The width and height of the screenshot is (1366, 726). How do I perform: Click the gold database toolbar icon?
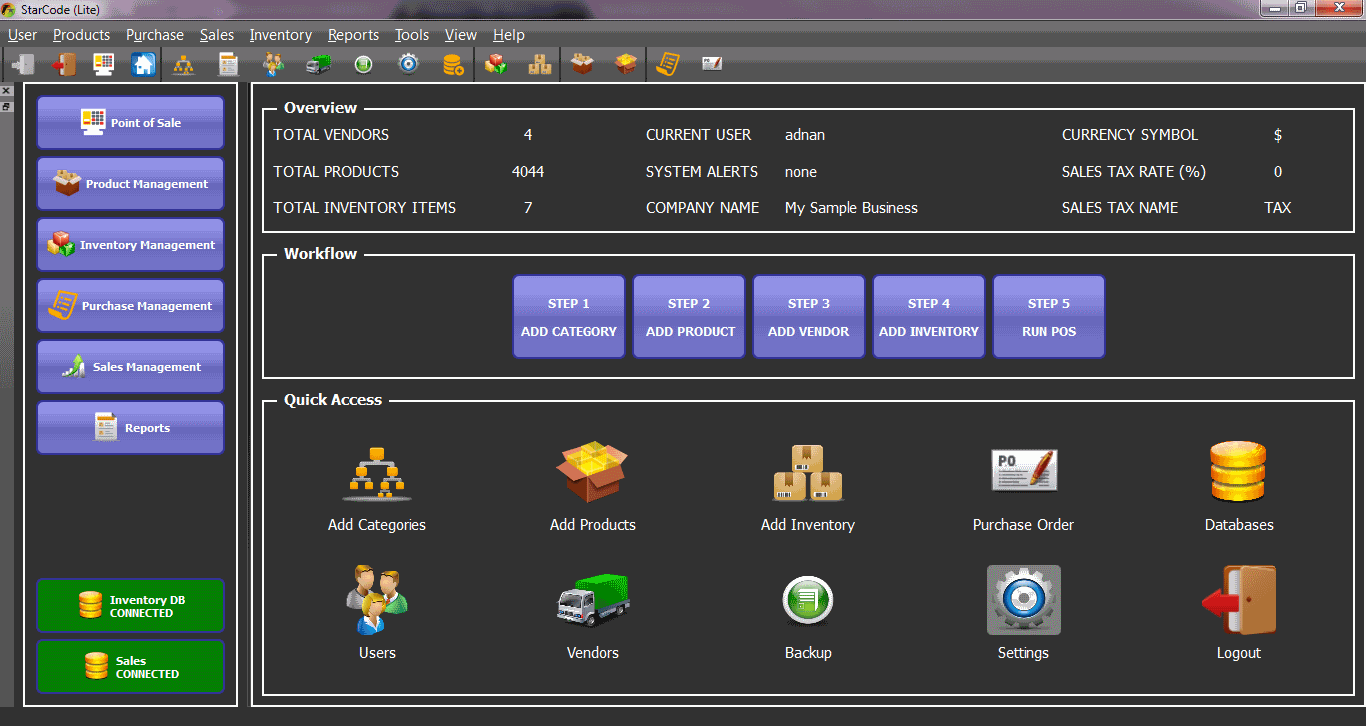coord(453,65)
